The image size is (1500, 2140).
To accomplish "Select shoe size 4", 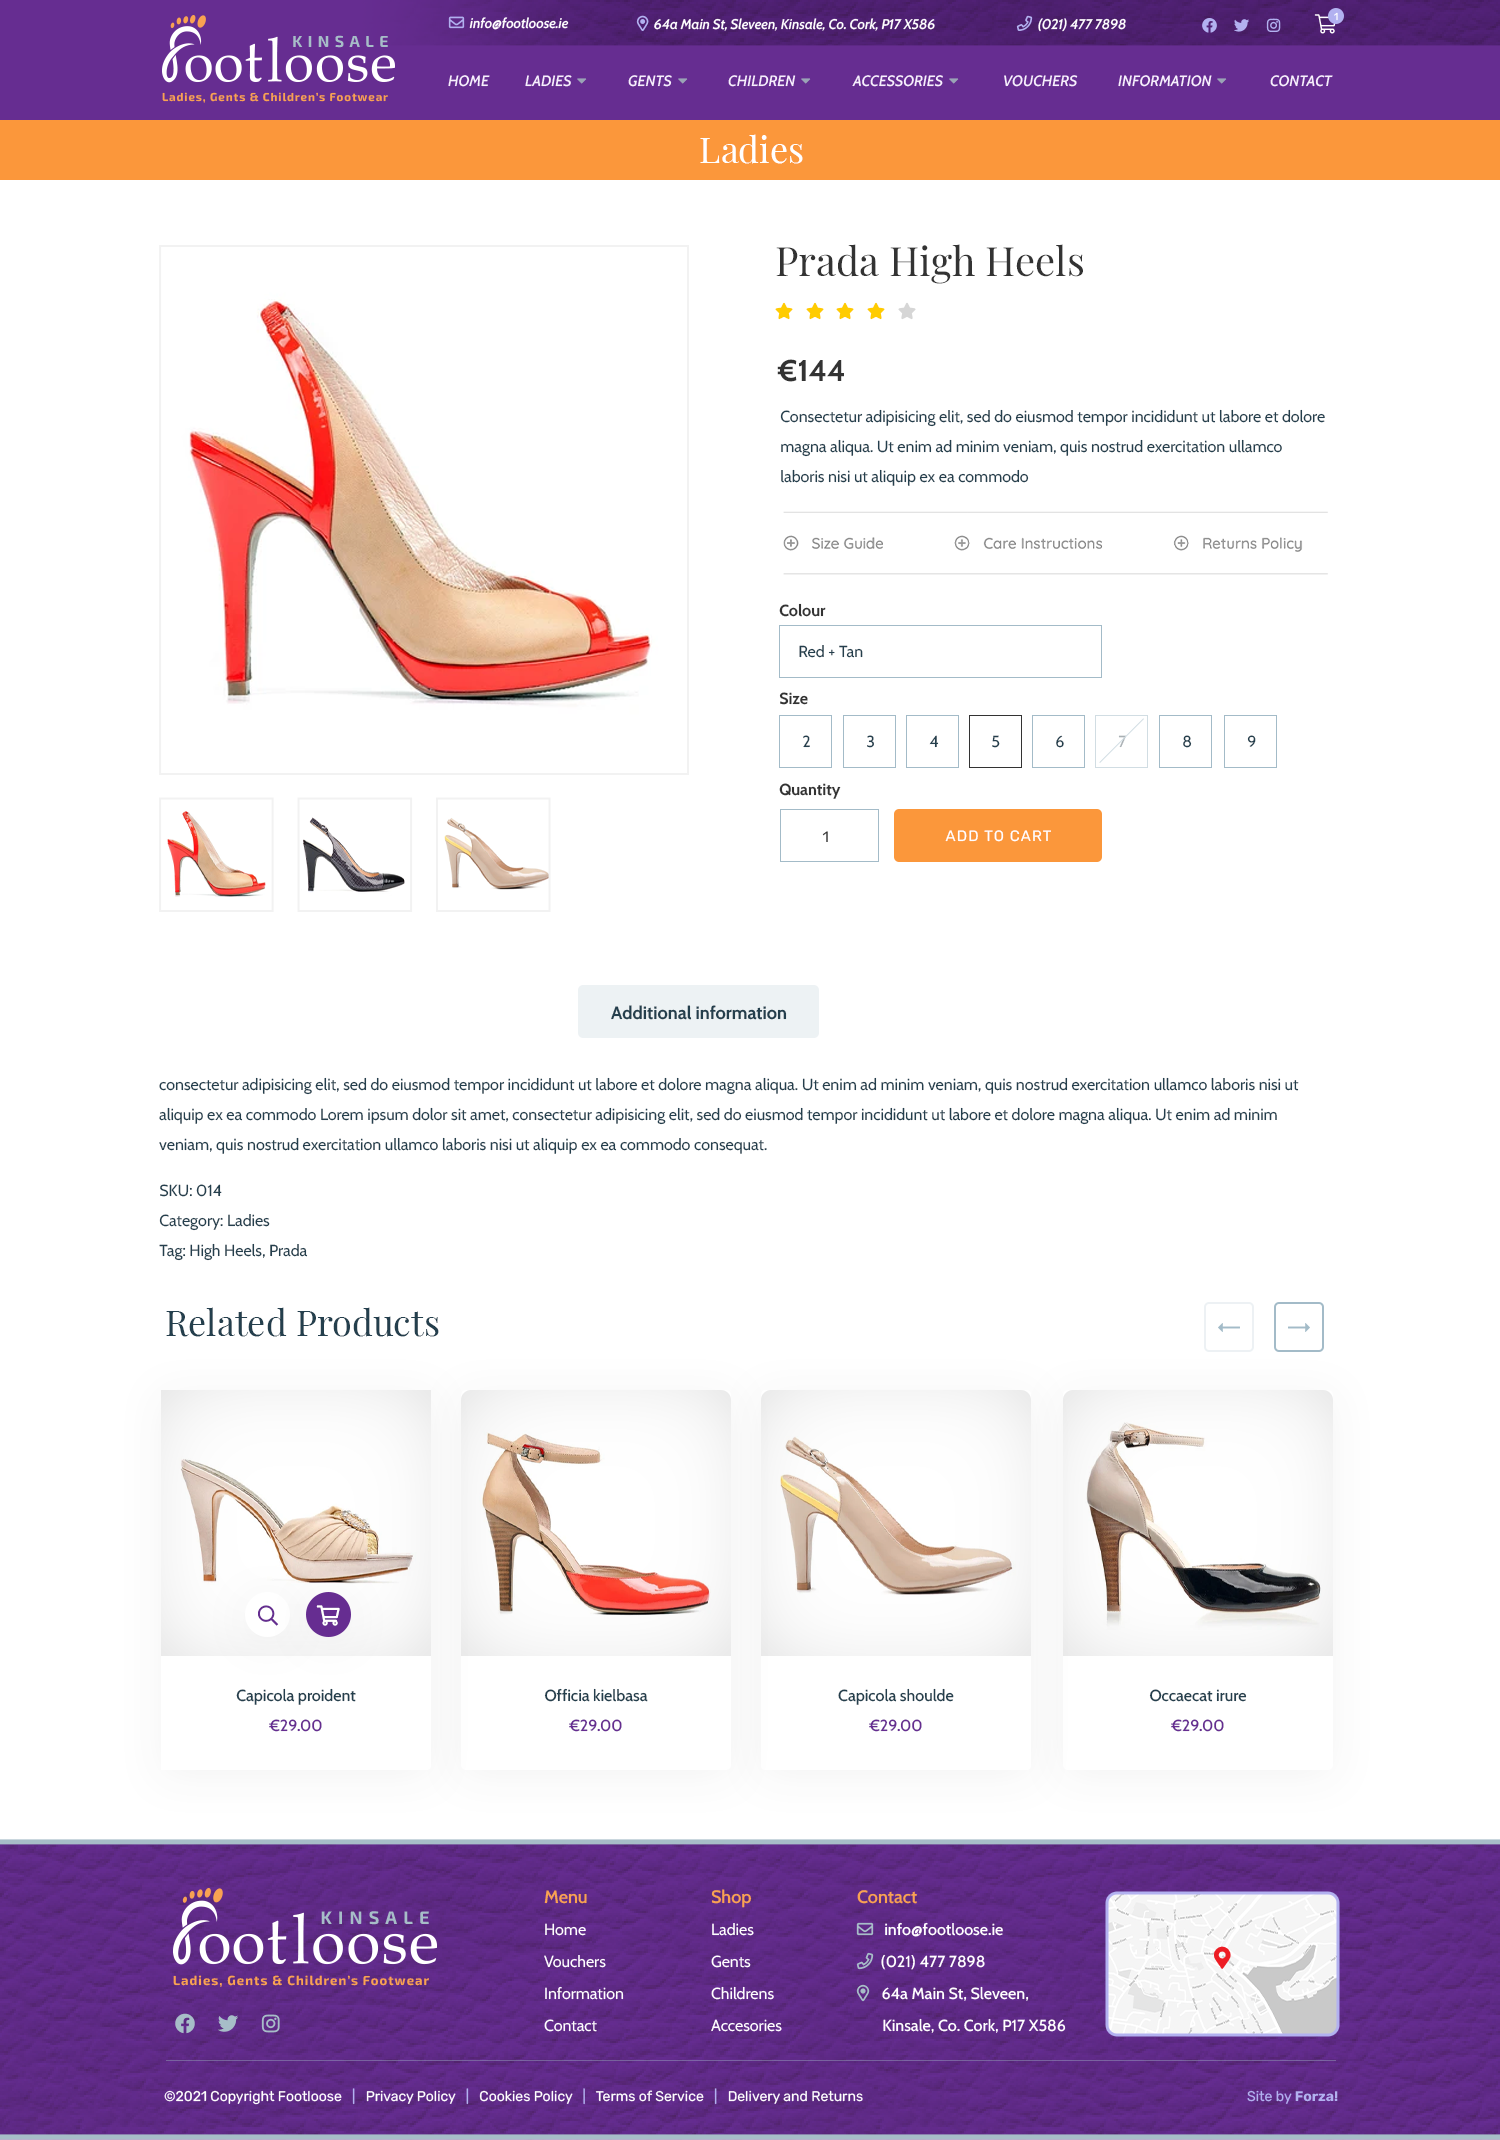I will coord(933,741).
